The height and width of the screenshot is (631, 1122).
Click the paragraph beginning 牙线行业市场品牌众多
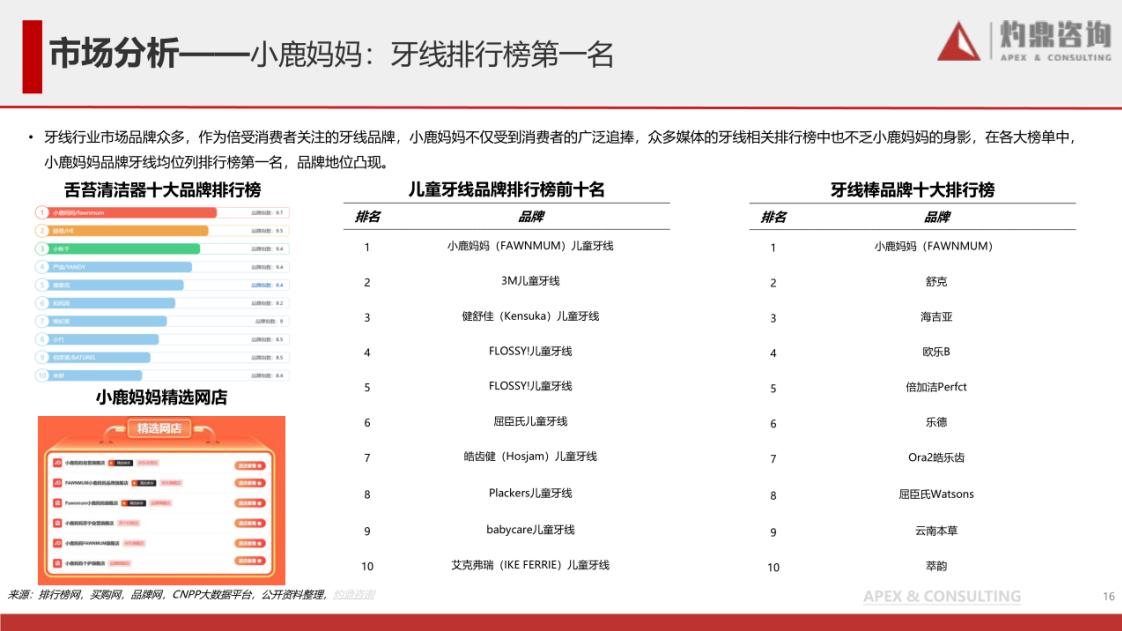click(561, 150)
